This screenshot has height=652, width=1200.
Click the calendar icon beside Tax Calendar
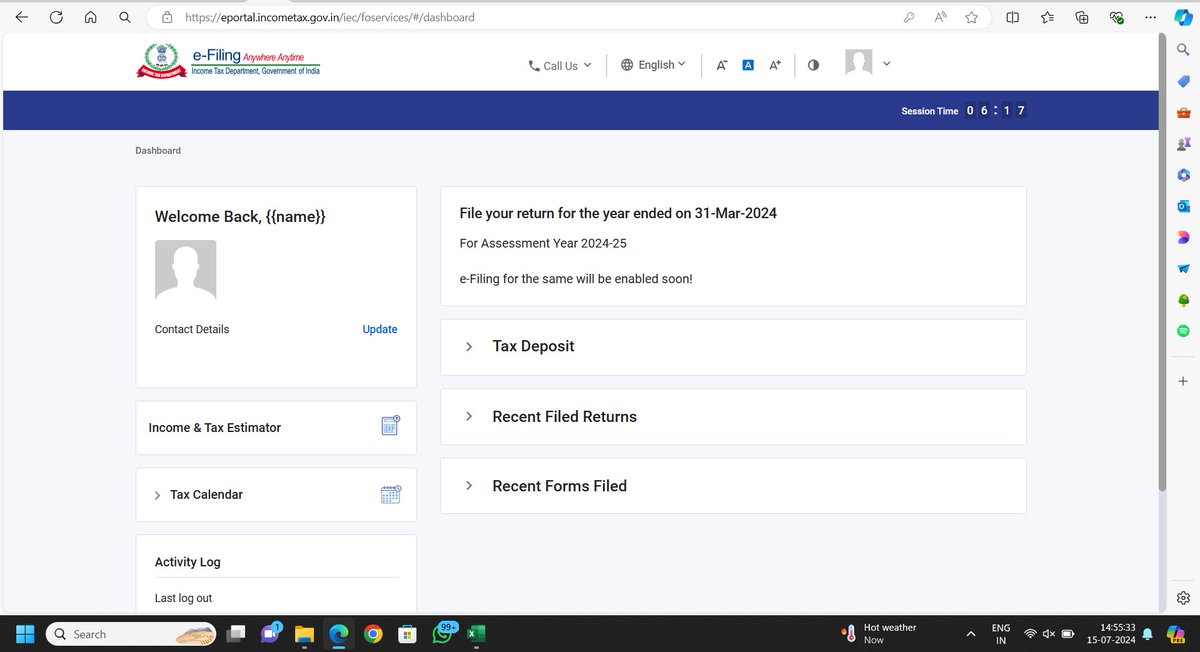(391, 493)
